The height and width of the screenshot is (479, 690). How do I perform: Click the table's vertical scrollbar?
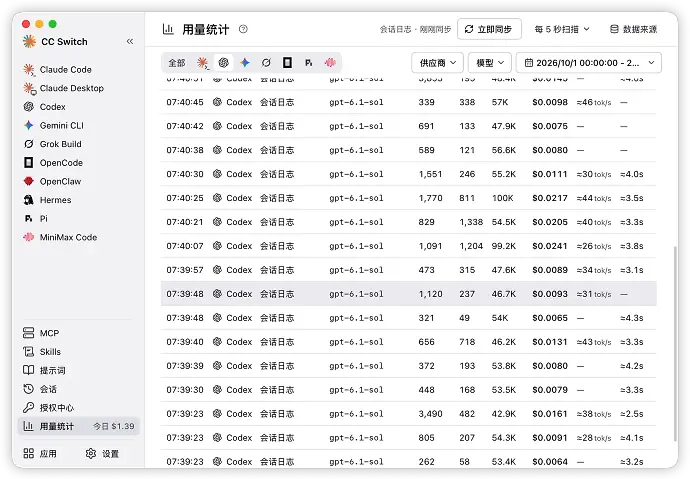click(675, 343)
